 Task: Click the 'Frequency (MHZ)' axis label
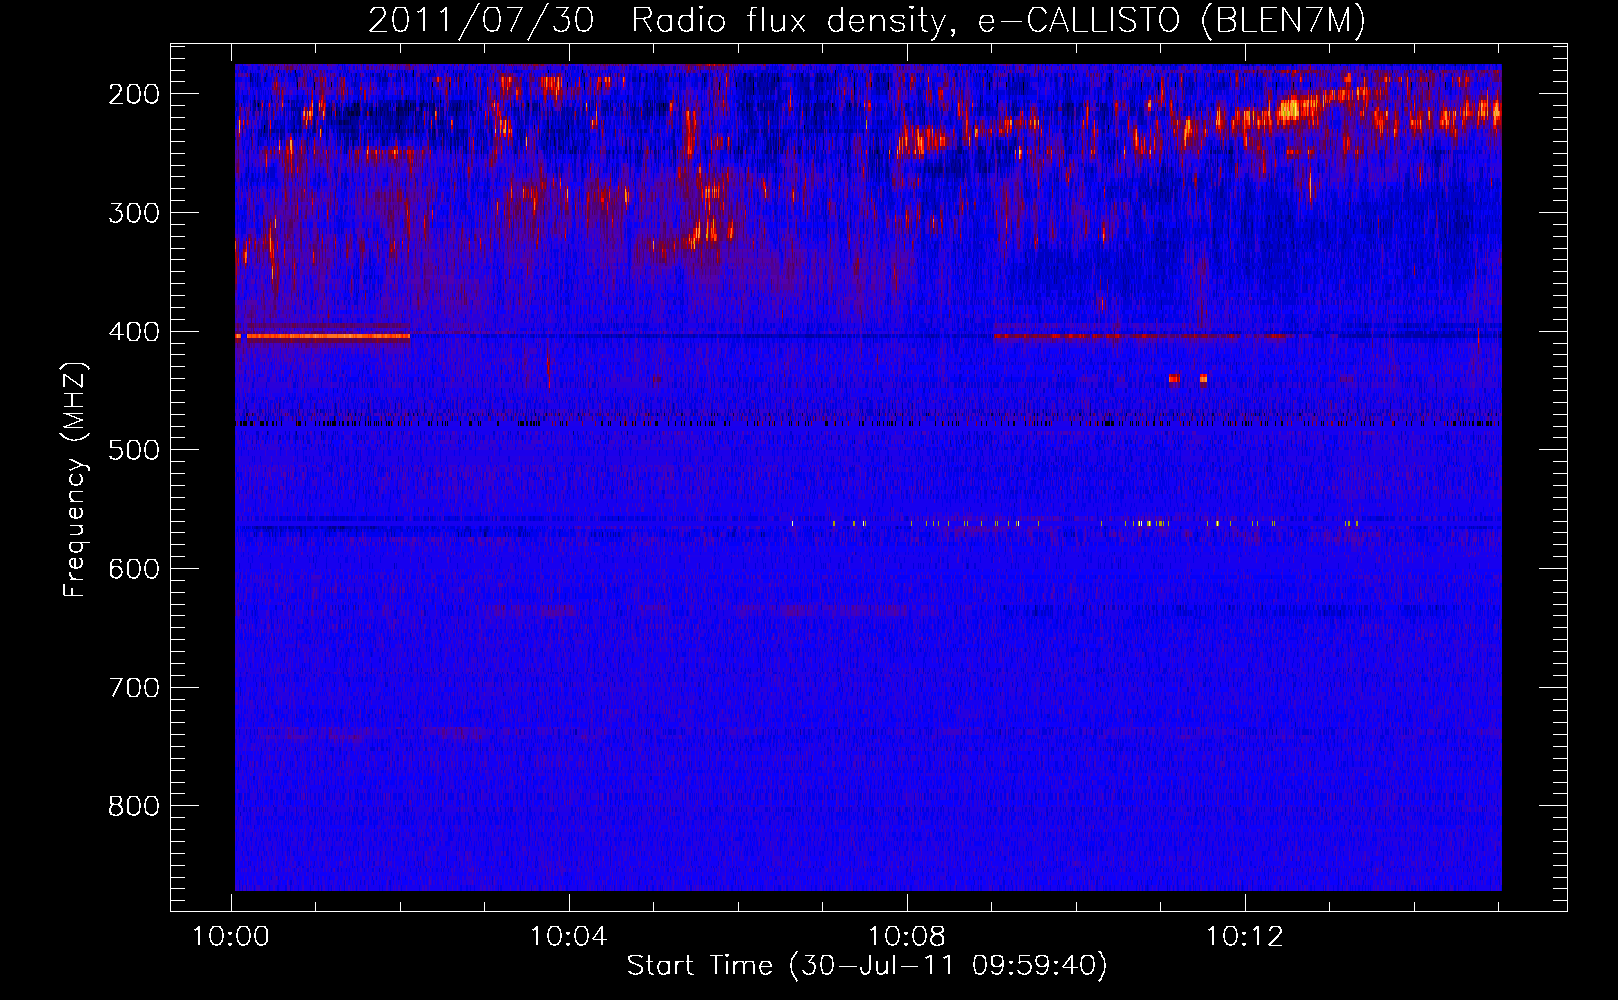pos(75,480)
